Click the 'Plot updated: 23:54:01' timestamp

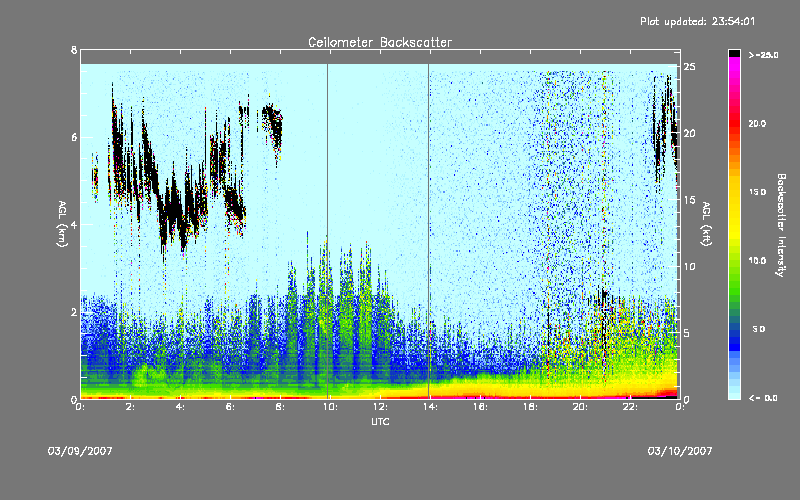(697, 21)
